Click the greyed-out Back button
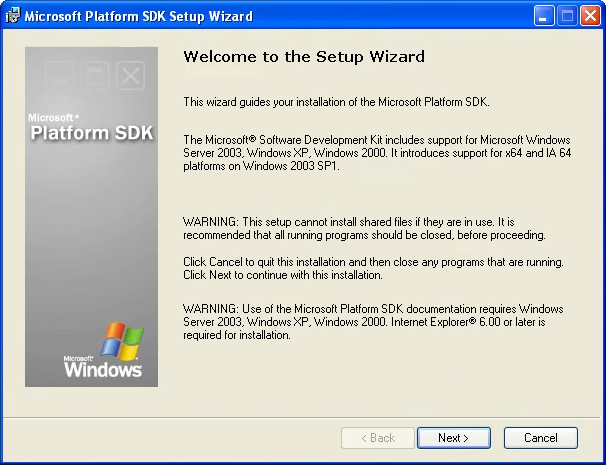 tap(377, 438)
